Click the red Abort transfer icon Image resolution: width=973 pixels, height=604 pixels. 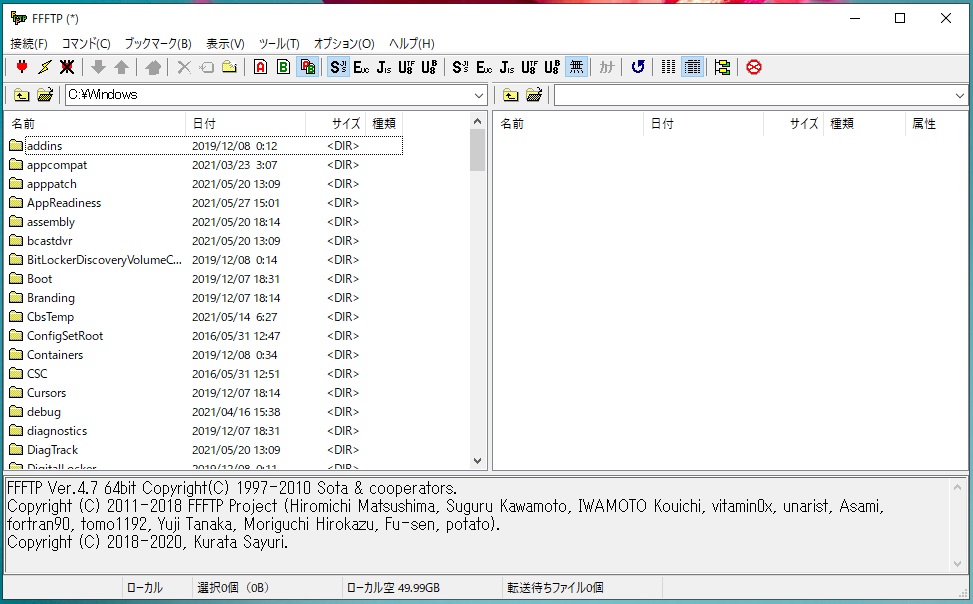pyautogui.click(x=754, y=67)
